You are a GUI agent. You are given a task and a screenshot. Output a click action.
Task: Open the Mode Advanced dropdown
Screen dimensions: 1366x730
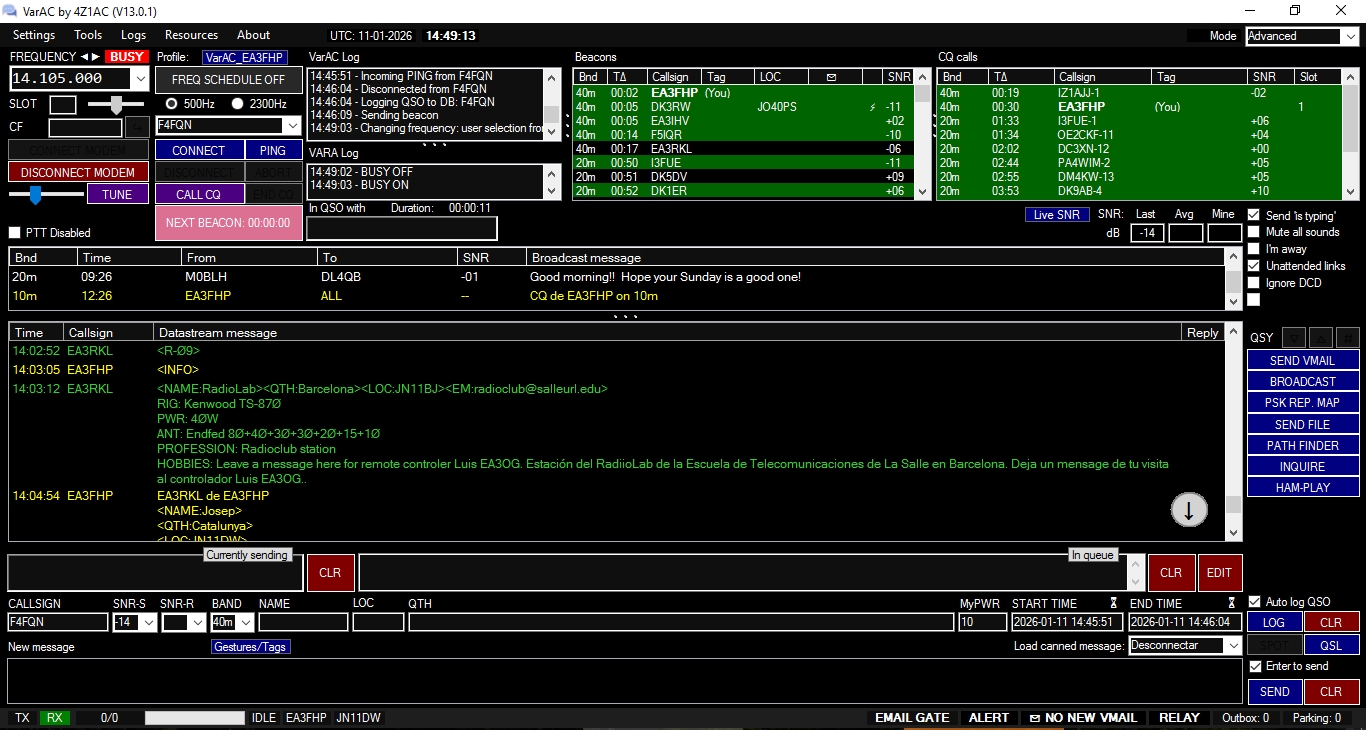point(1350,37)
